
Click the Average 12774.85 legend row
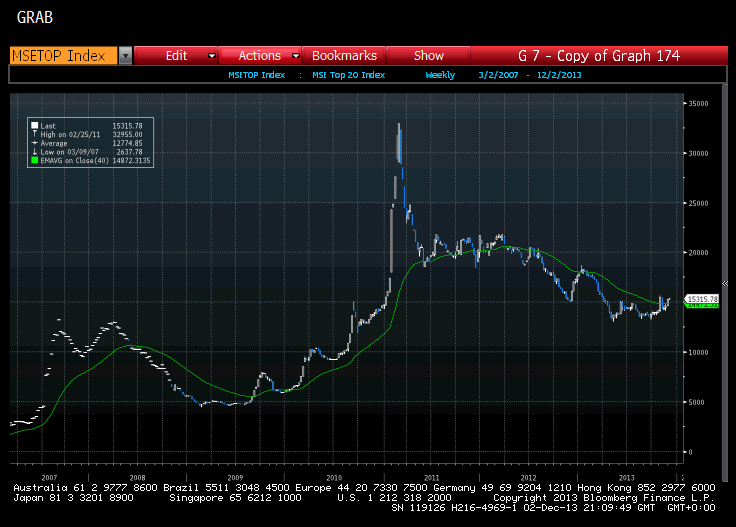pos(87,143)
